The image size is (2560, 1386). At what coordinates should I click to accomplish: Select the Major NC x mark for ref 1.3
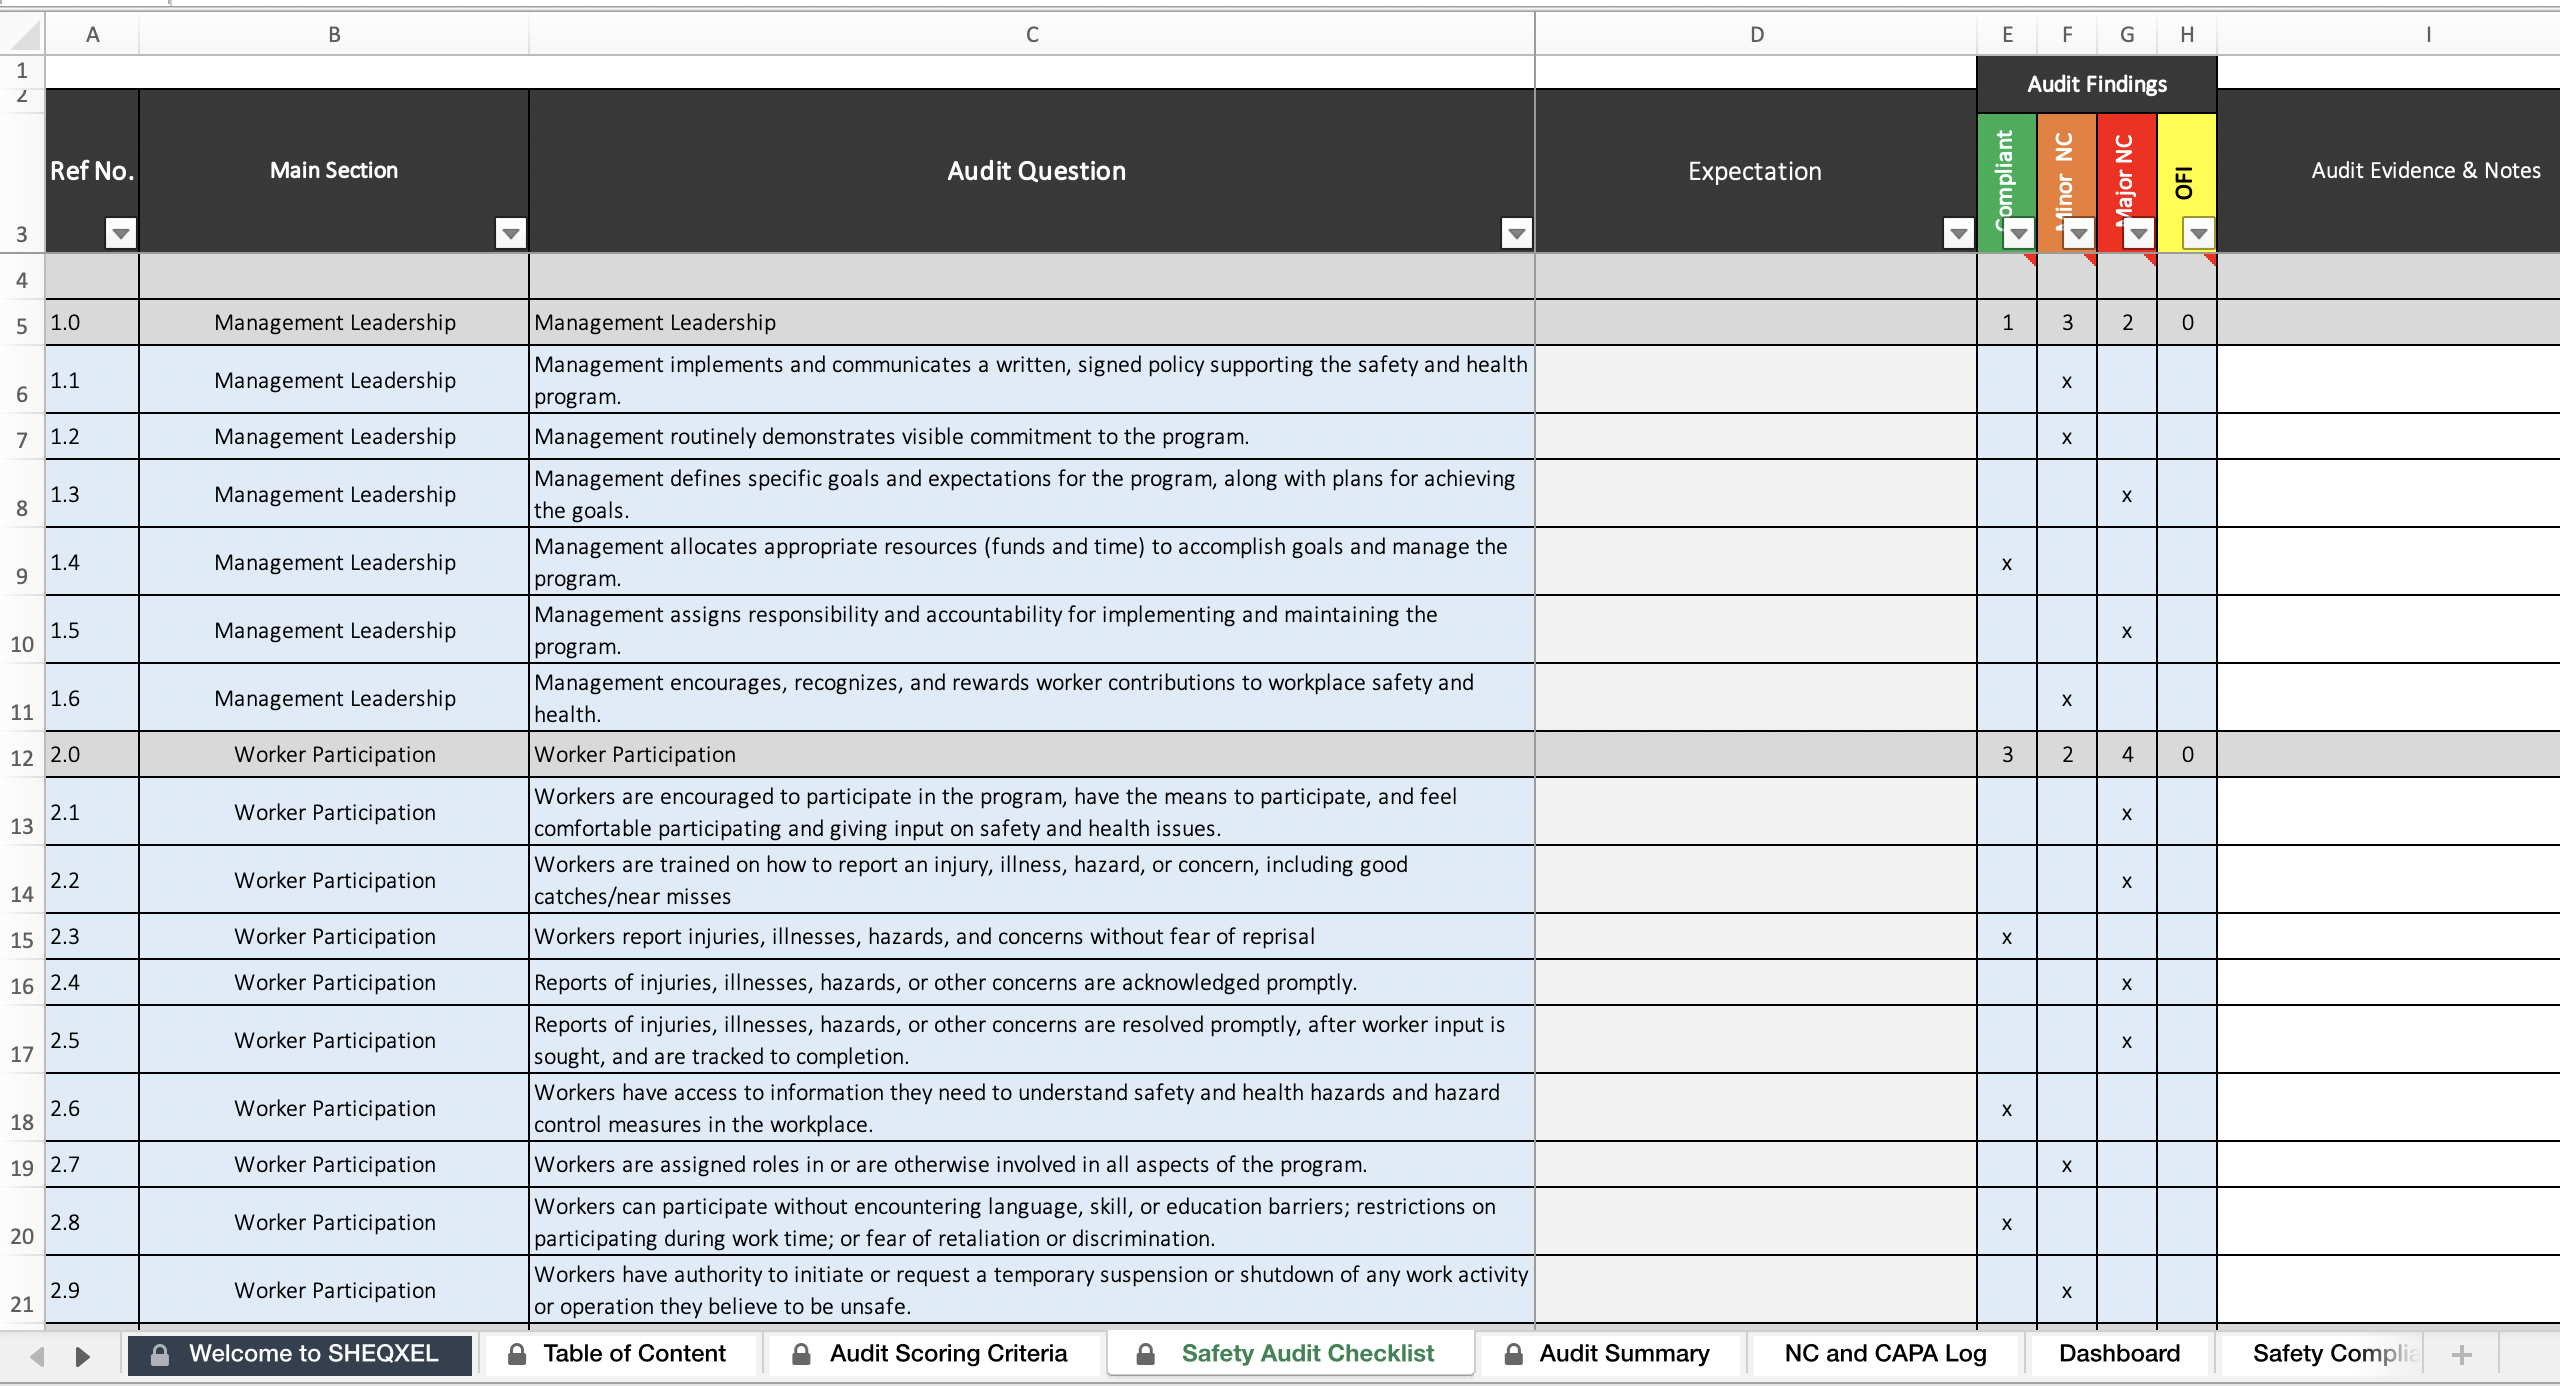pyautogui.click(x=2127, y=495)
